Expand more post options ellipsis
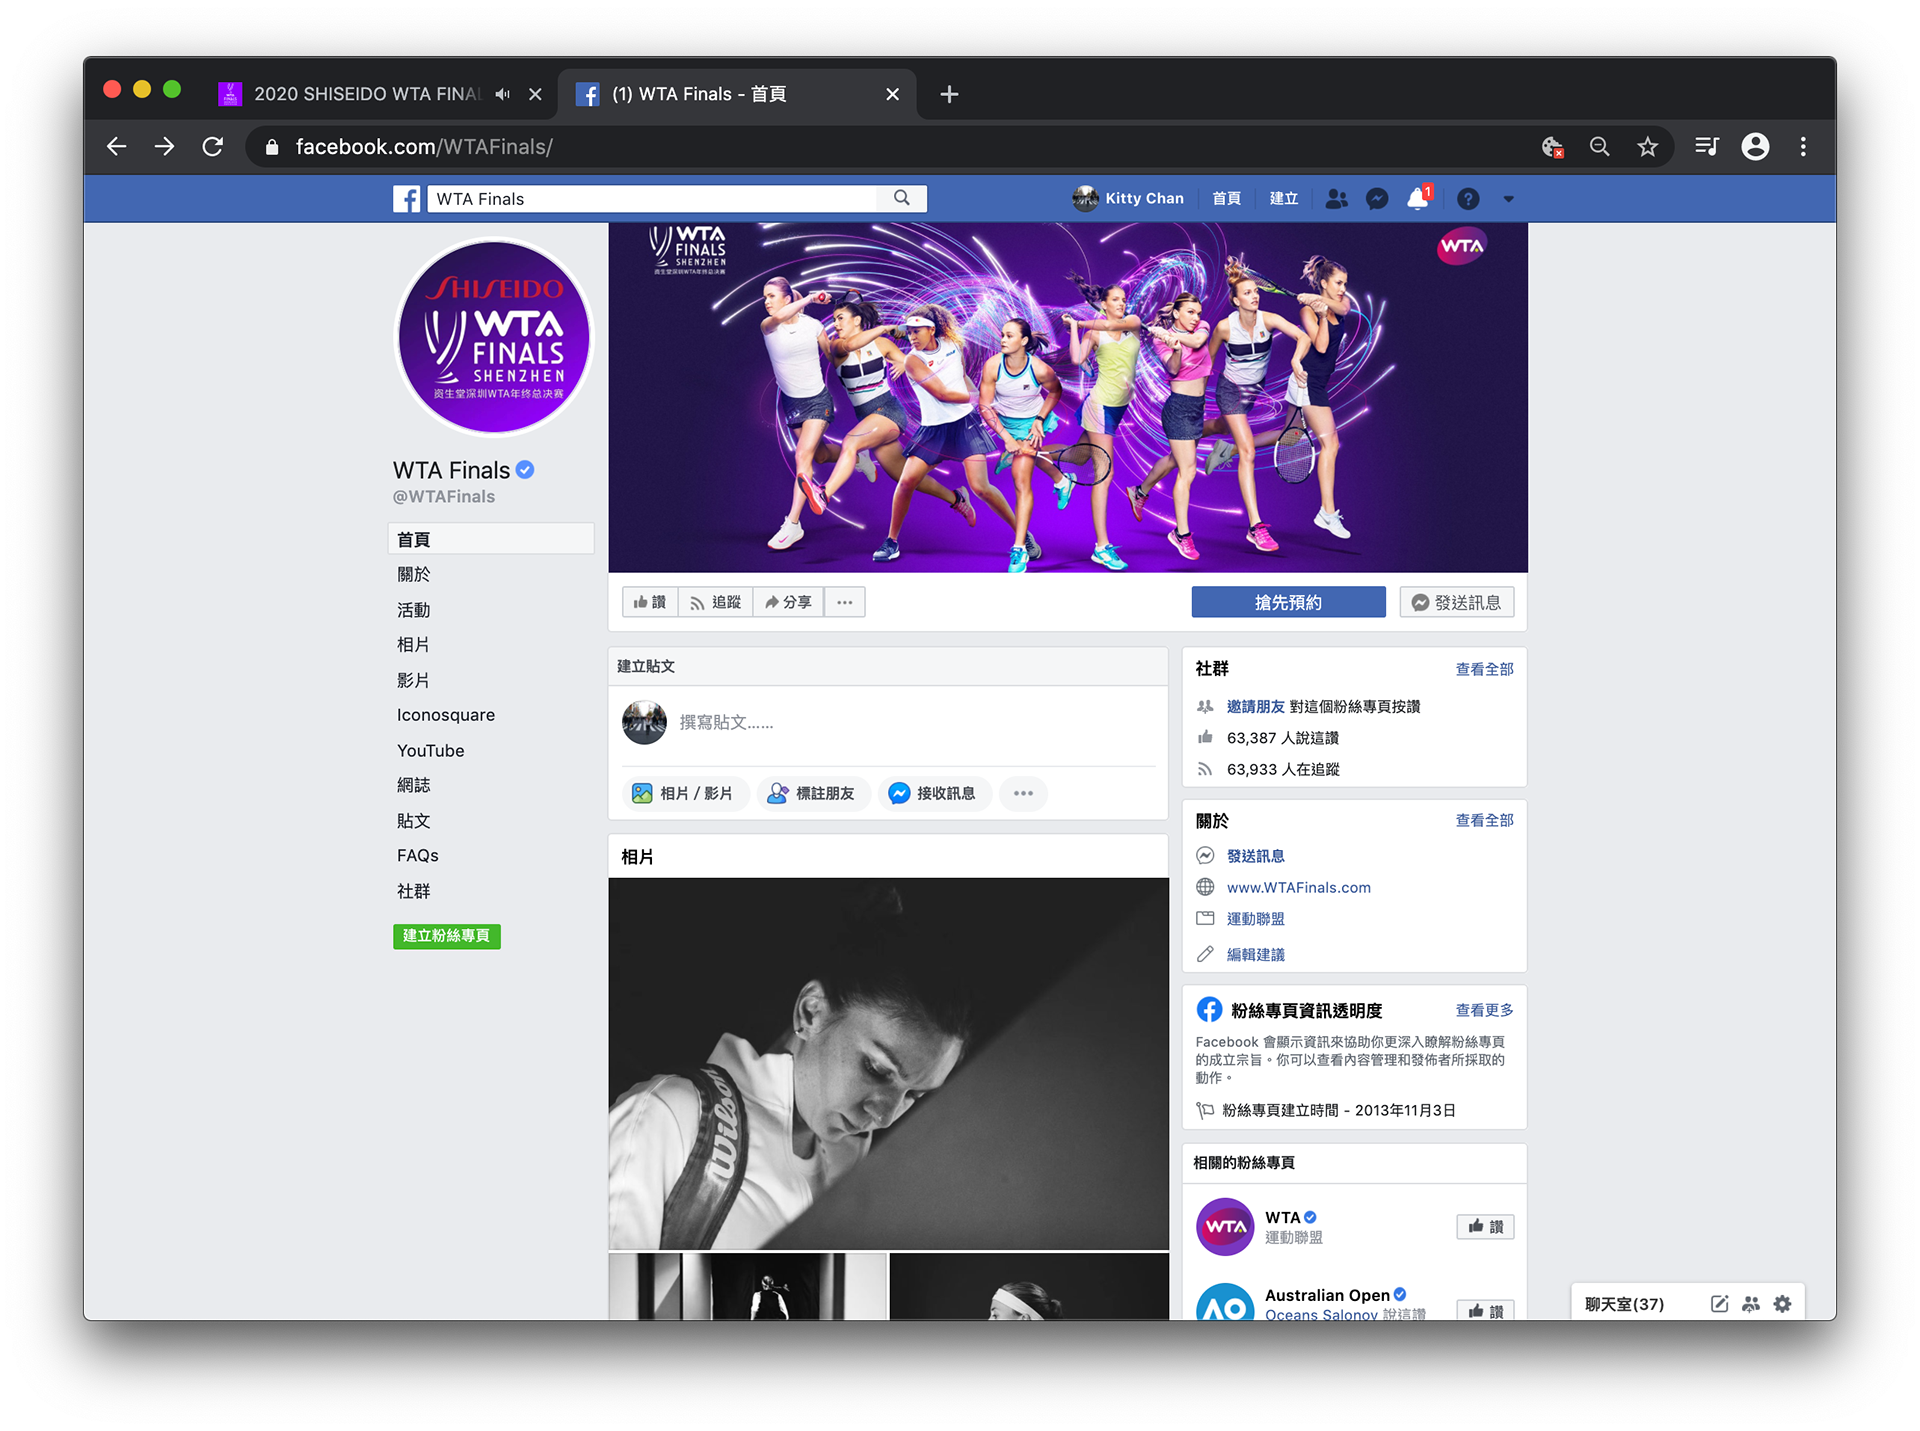This screenshot has height=1431, width=1920. [x=1023, y=793]
